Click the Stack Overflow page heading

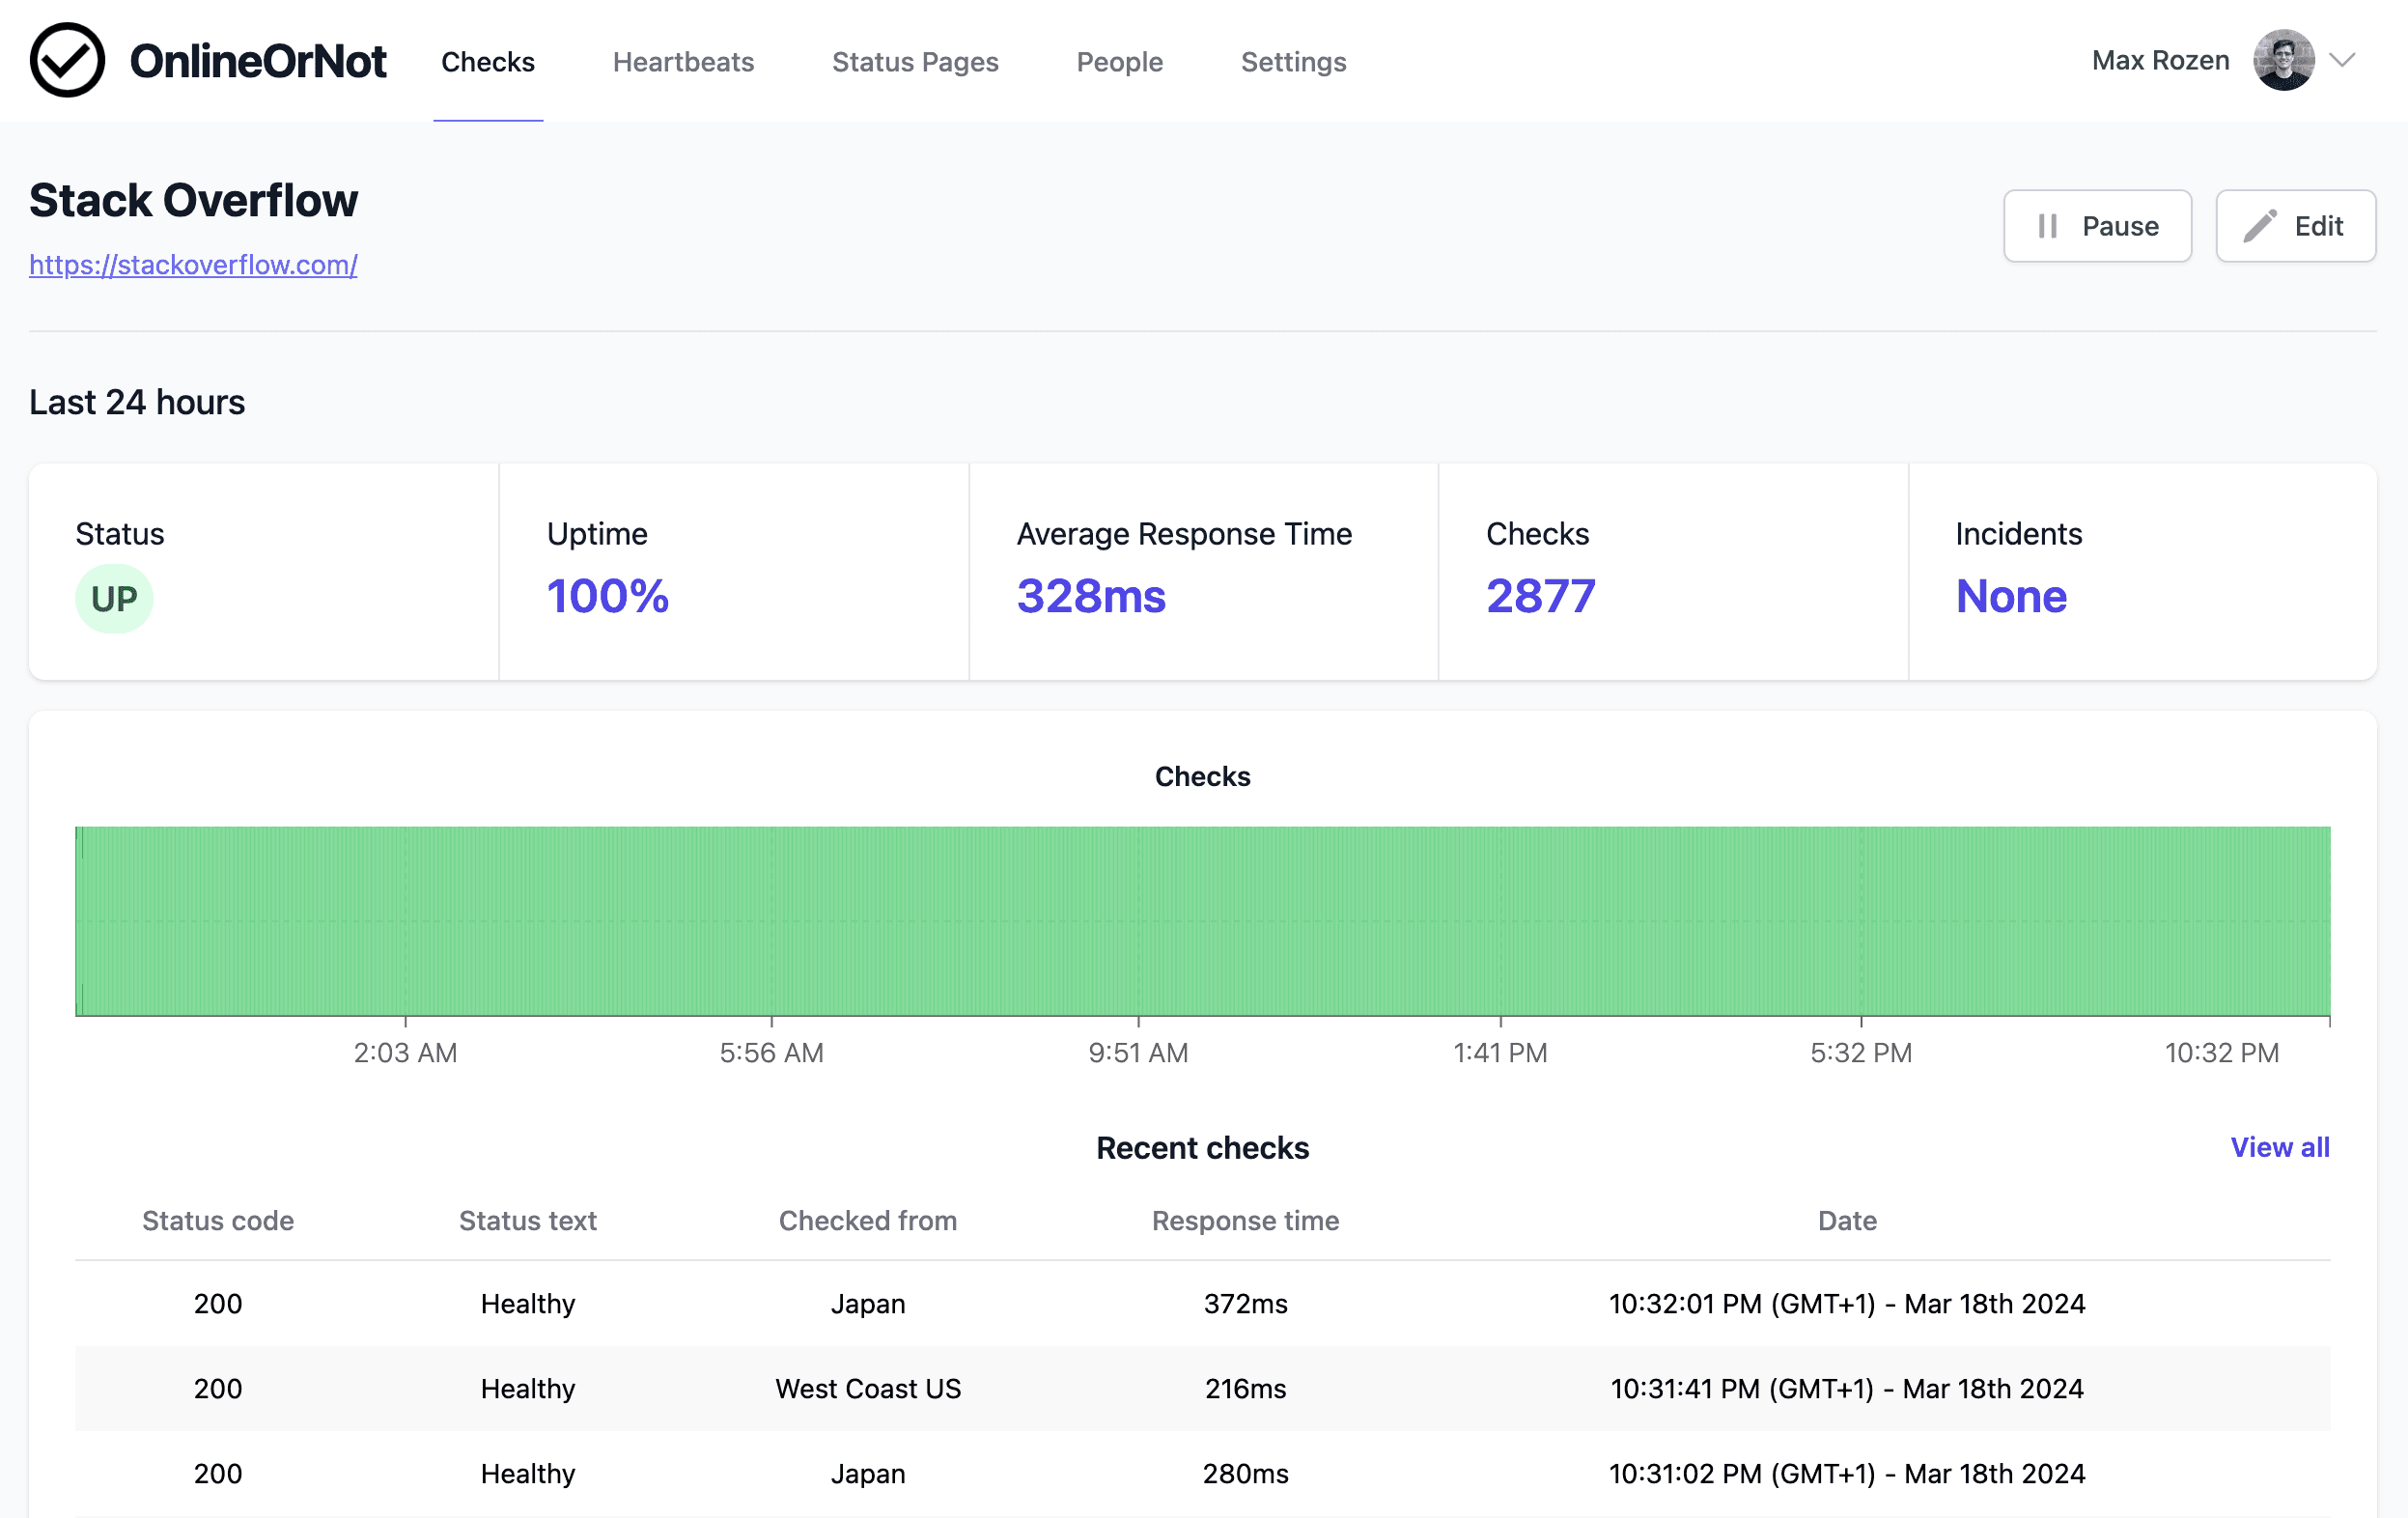coord(193,200)
